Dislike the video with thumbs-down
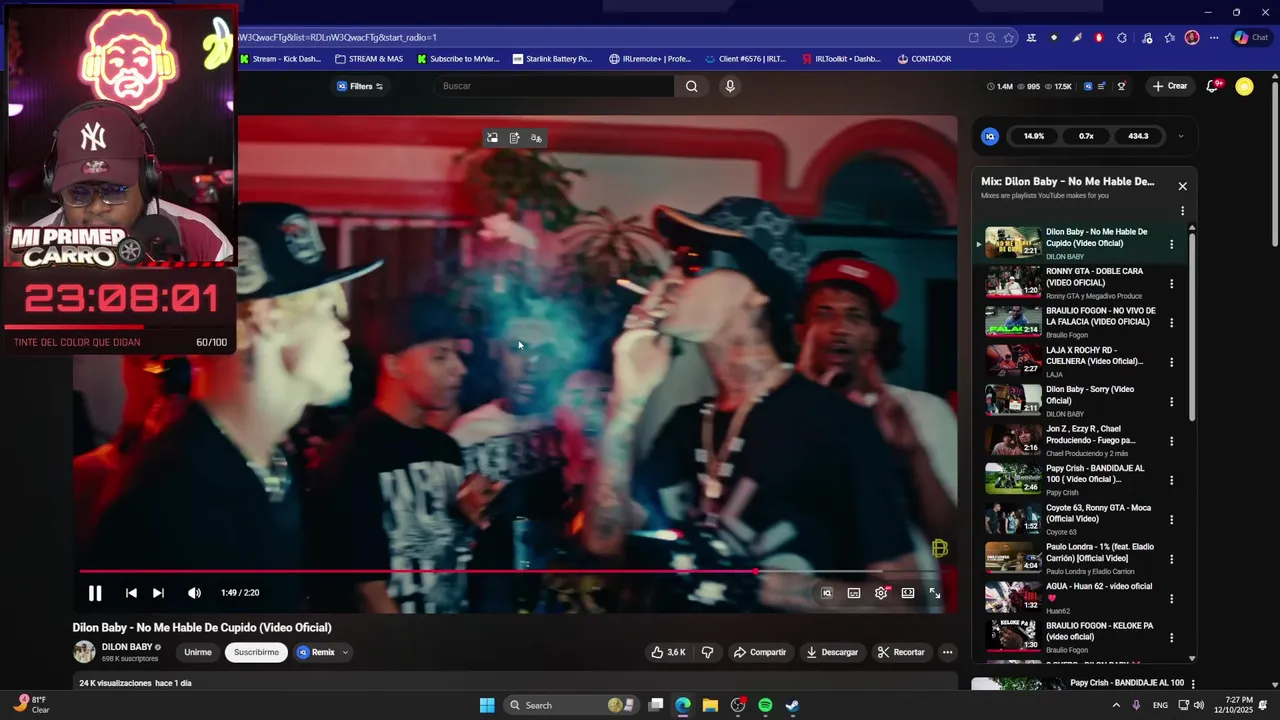This screenshot has height=720, width=1280. click(x=707, y=652)
